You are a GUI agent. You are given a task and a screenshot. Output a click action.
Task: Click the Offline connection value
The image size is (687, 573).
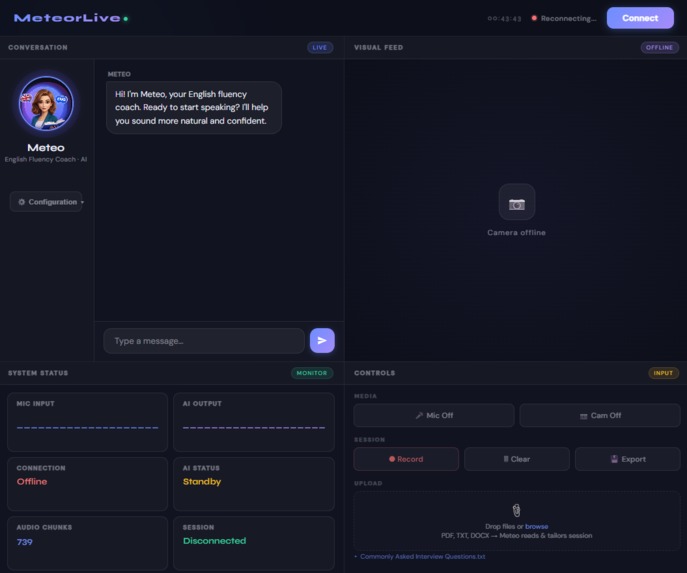pyautogui.click(x=32, y=481)
